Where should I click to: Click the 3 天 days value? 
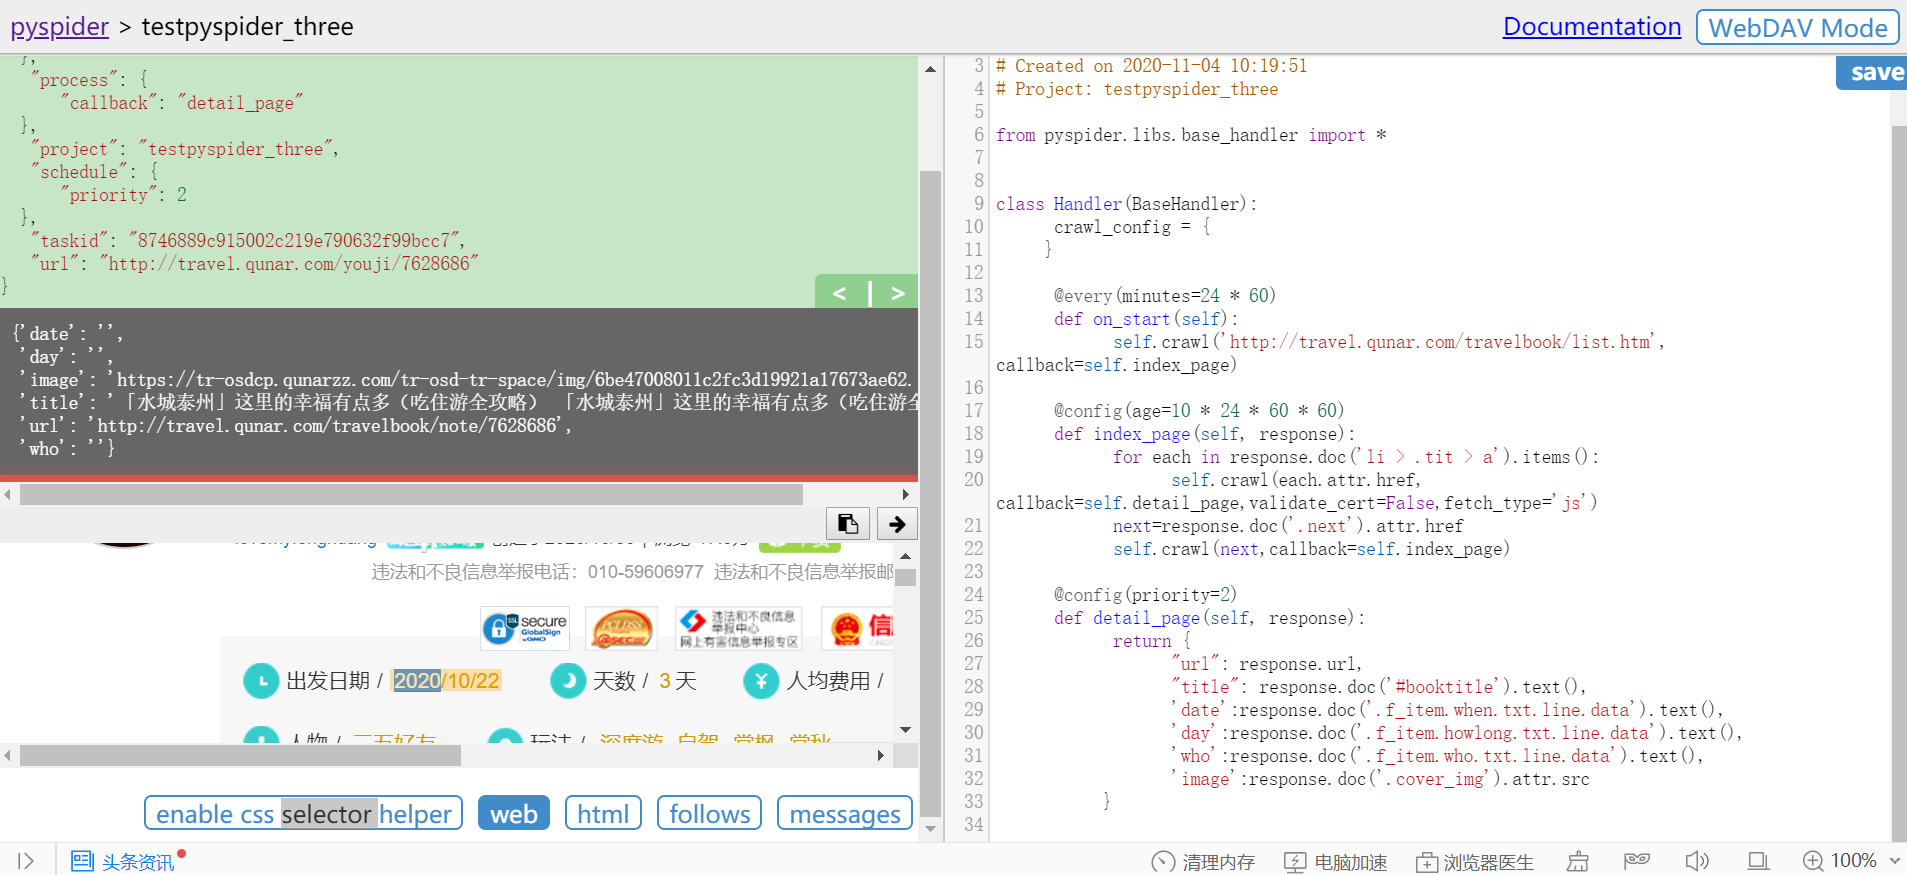pos(677,681)
